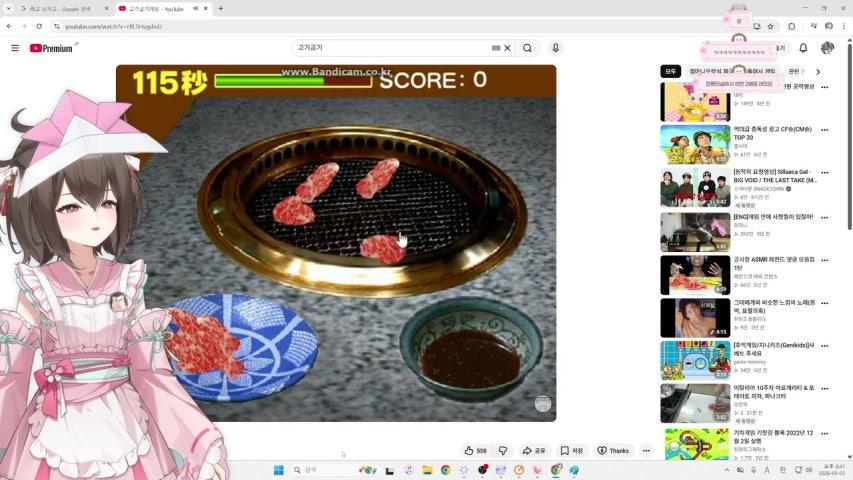Open the on-screen keyboard icon in search box
Screen dimensions: 853x480
point(496,48)
